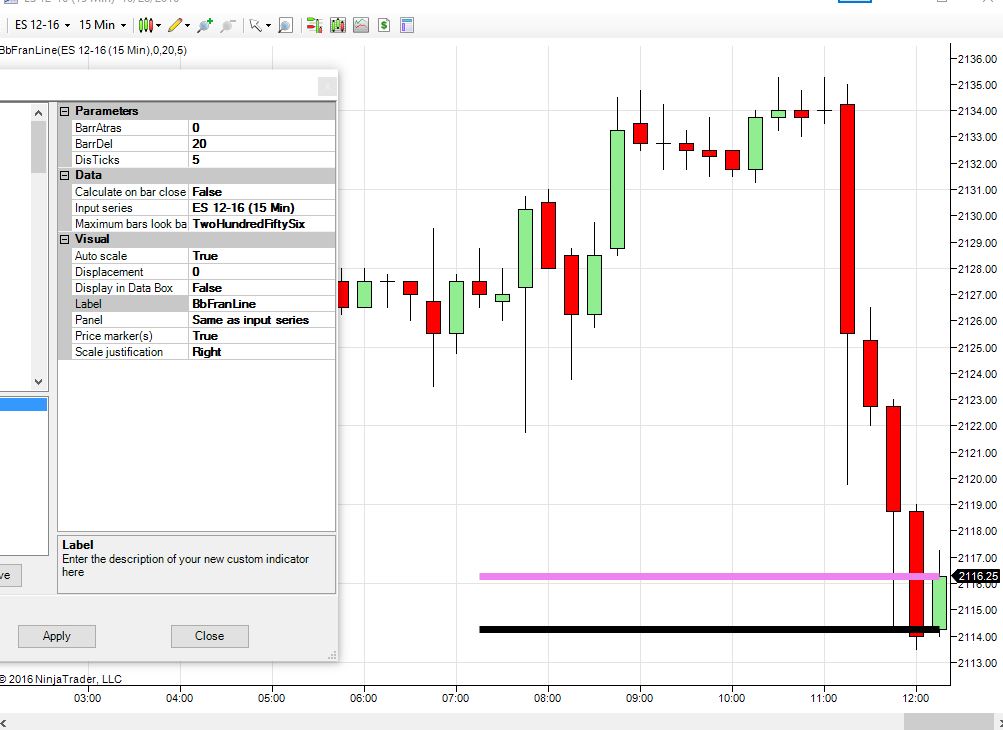Viewport: 1003px width, 730px height.
Task: Click the BbFranLine indicator chart label
Action: [x=93, y=50]
